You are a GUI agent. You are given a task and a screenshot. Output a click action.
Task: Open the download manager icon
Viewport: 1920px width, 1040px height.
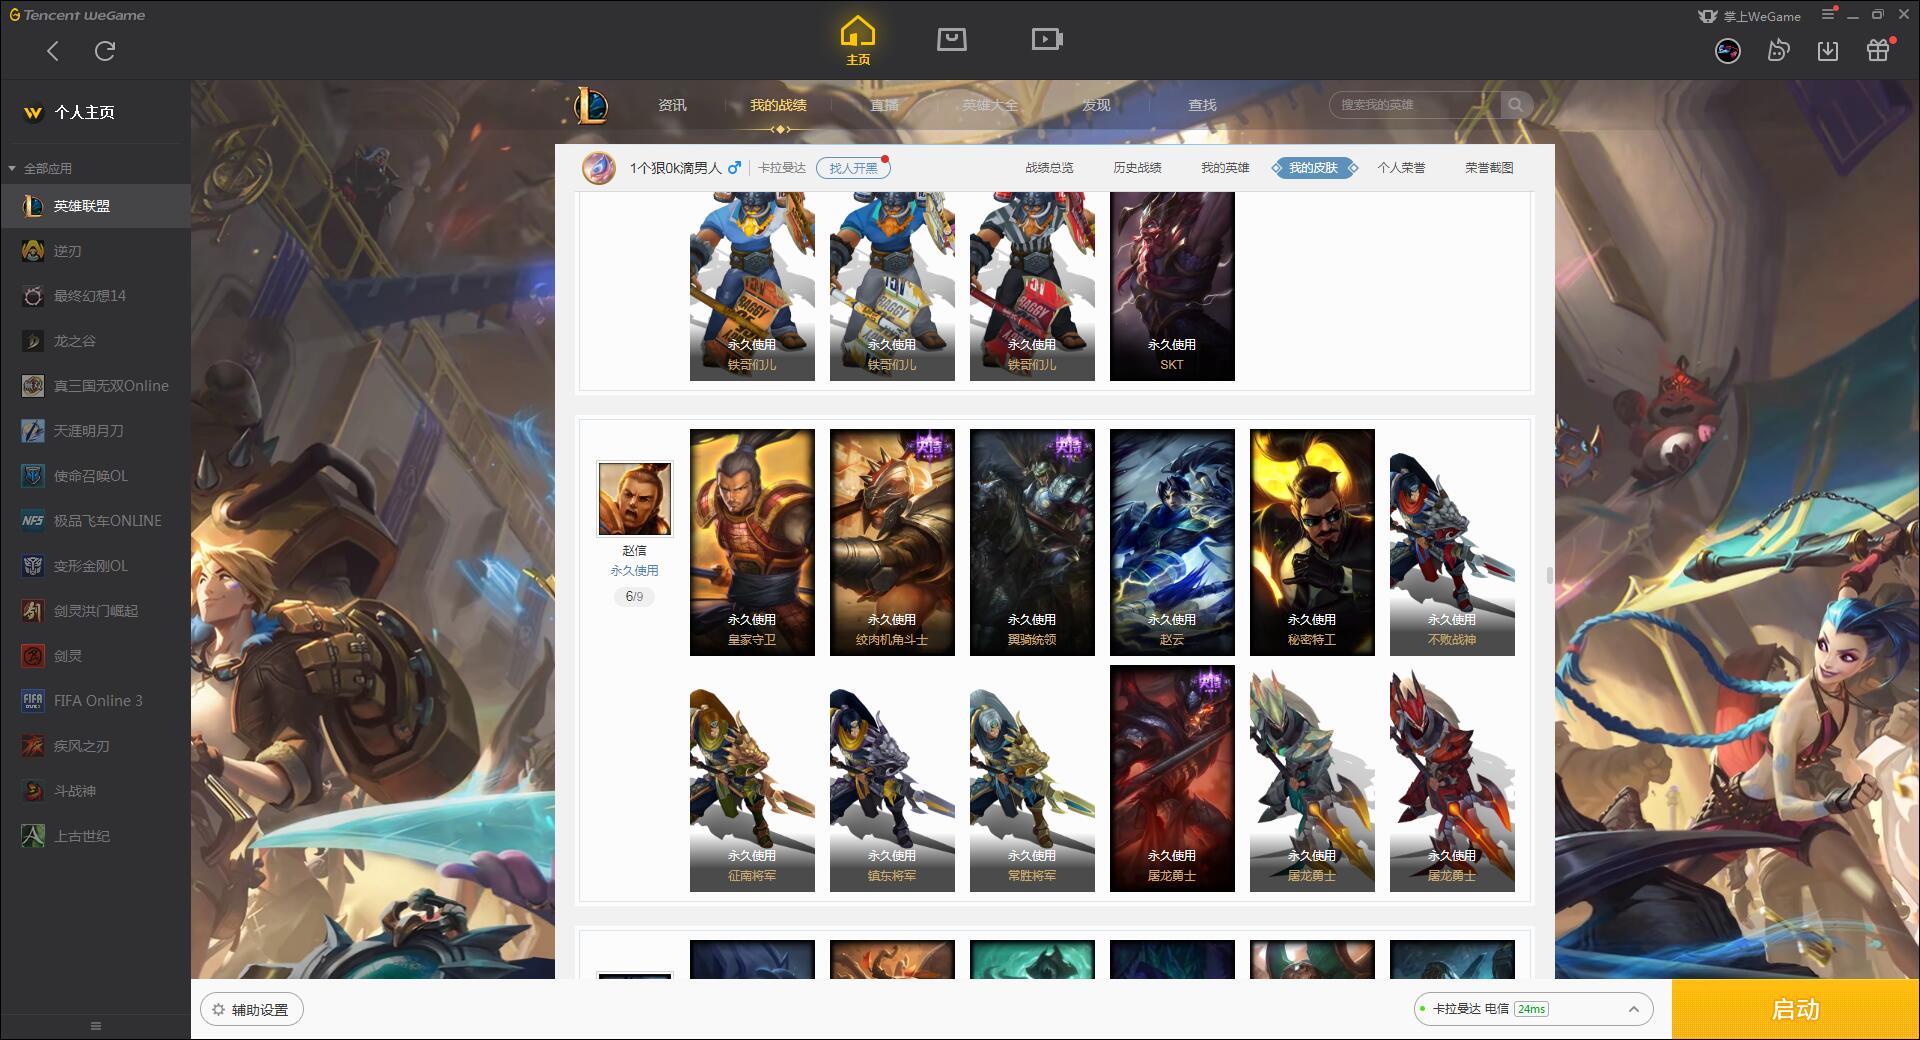(1828, 51)
